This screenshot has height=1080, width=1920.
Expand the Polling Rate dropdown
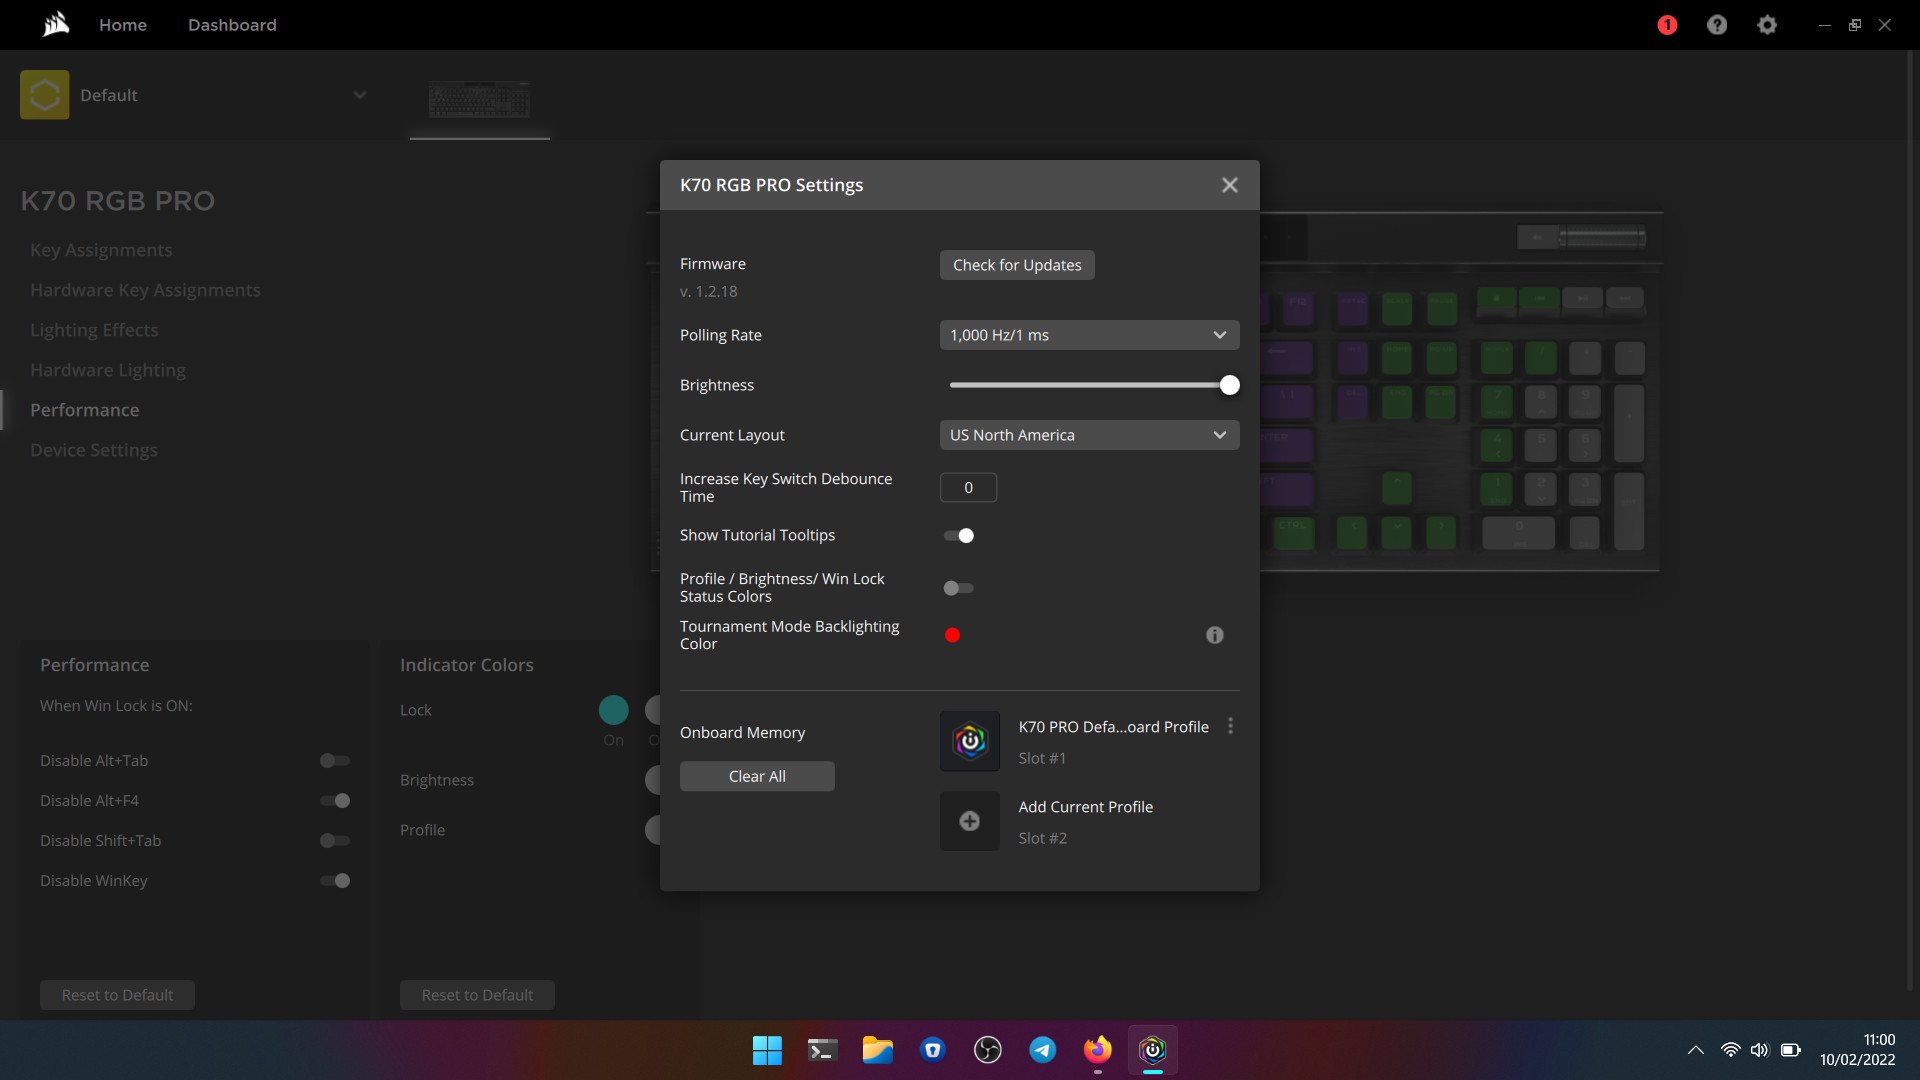[1089, 335]
